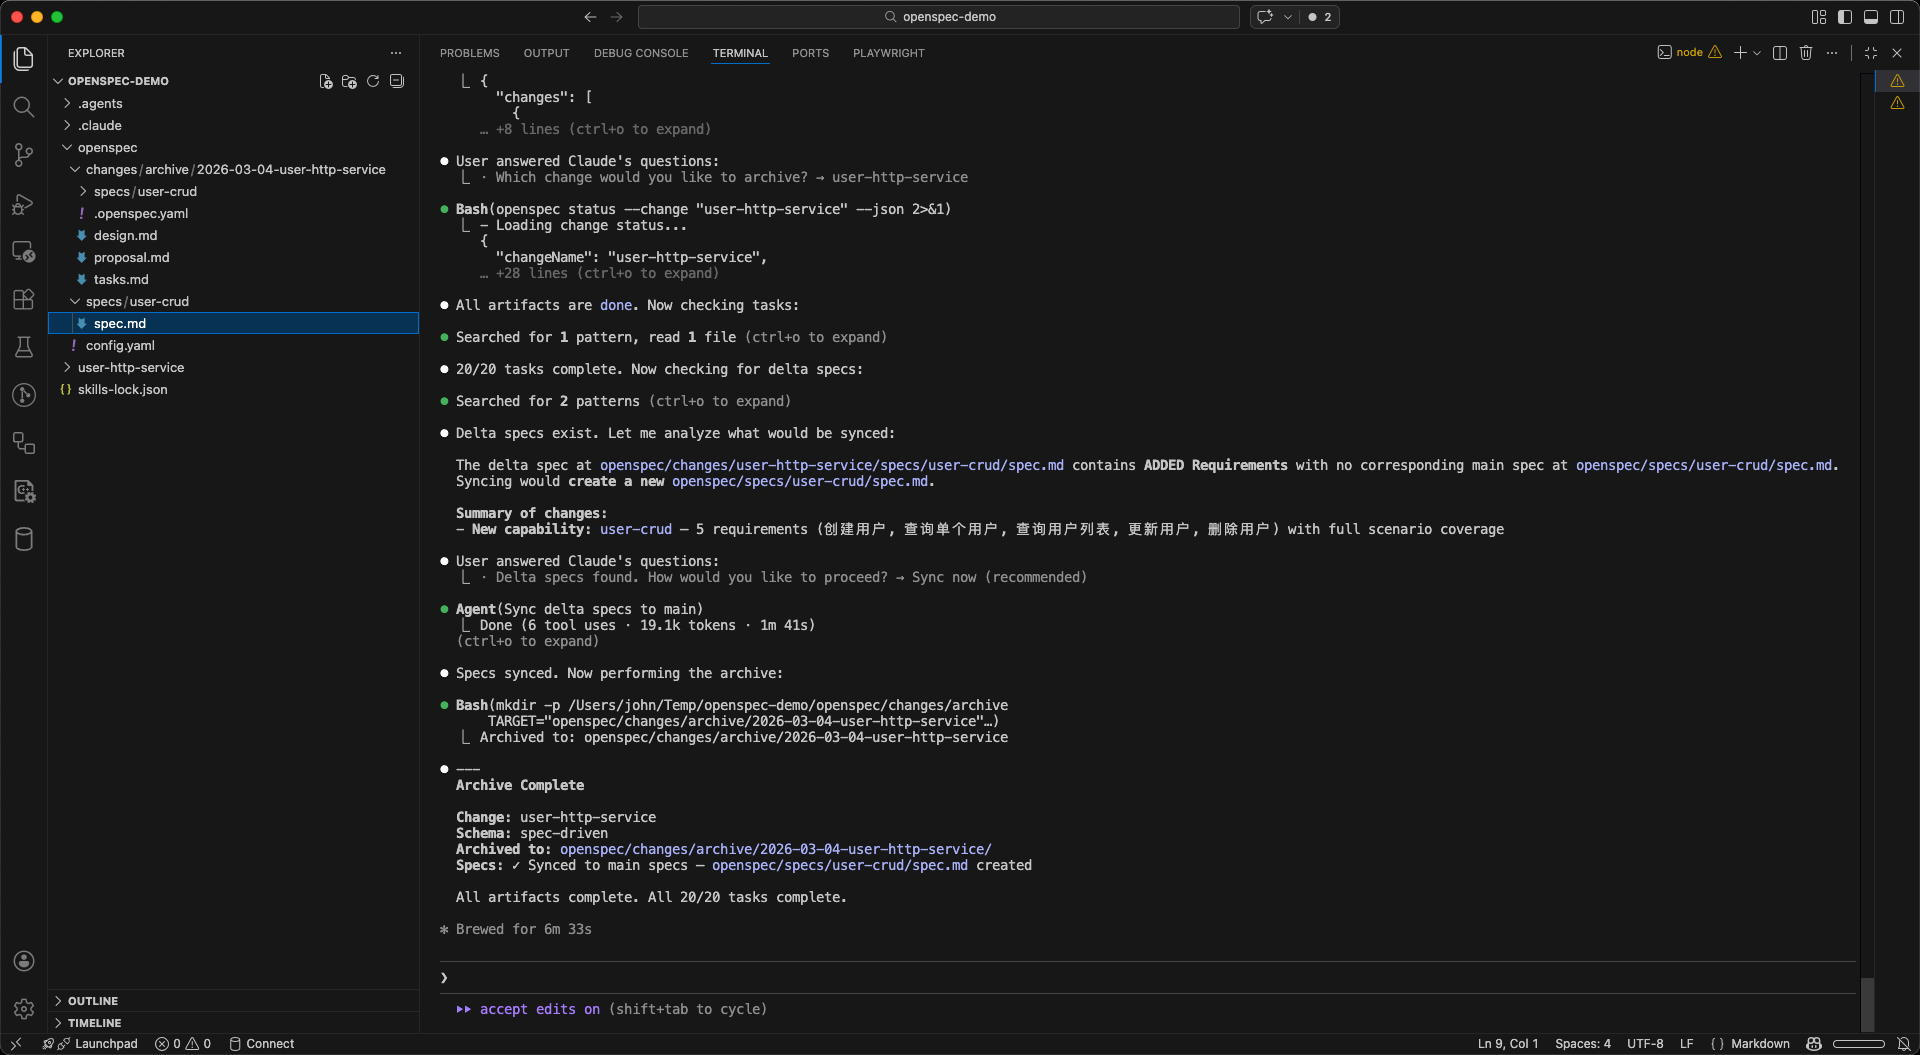Switch to the PROBLEMS tab
1920x1055 pixels.
(469, 53)
